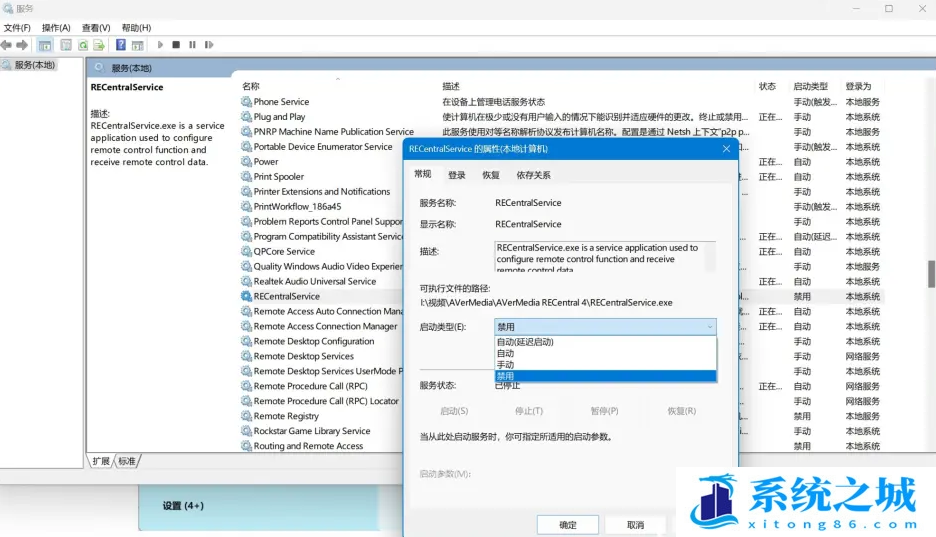Click the Properties toolbar icon

coord(66,45)
